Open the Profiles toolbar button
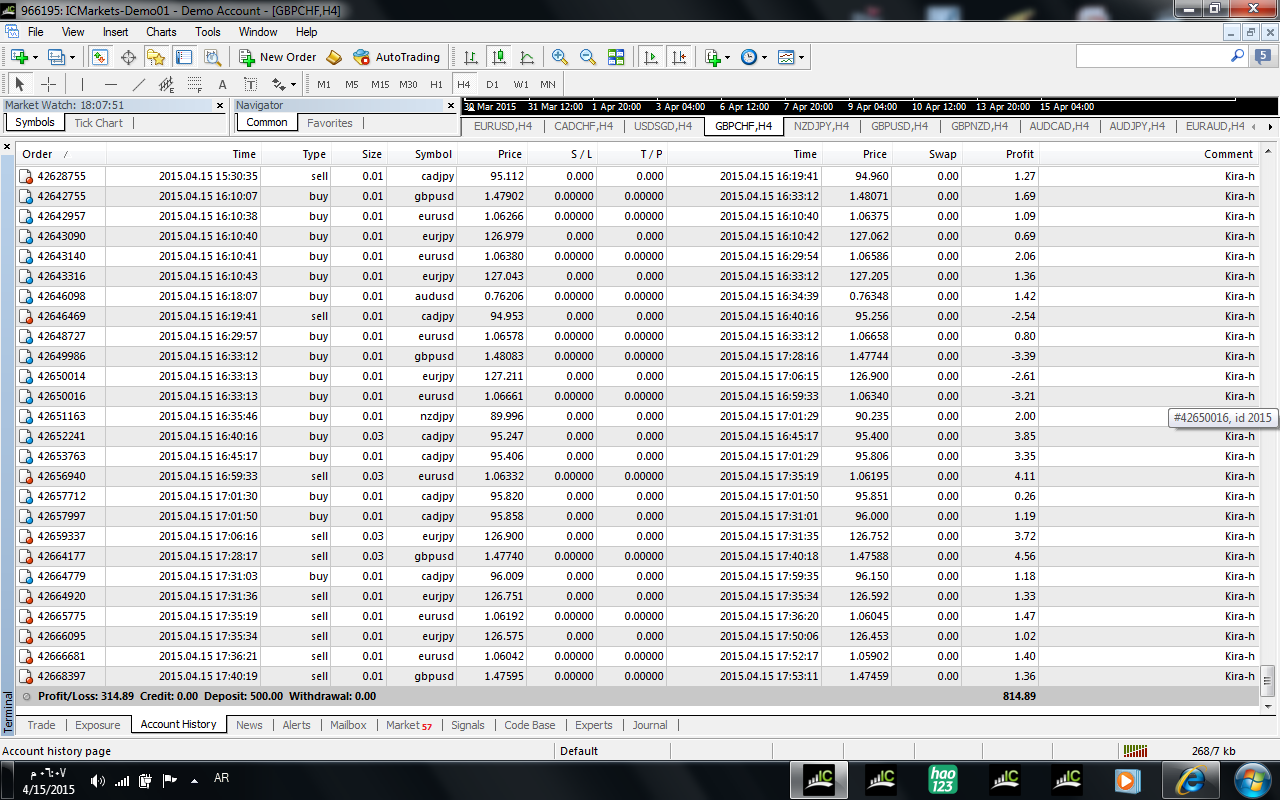This screenshot has width=1280, height=800. pos(56,57)
